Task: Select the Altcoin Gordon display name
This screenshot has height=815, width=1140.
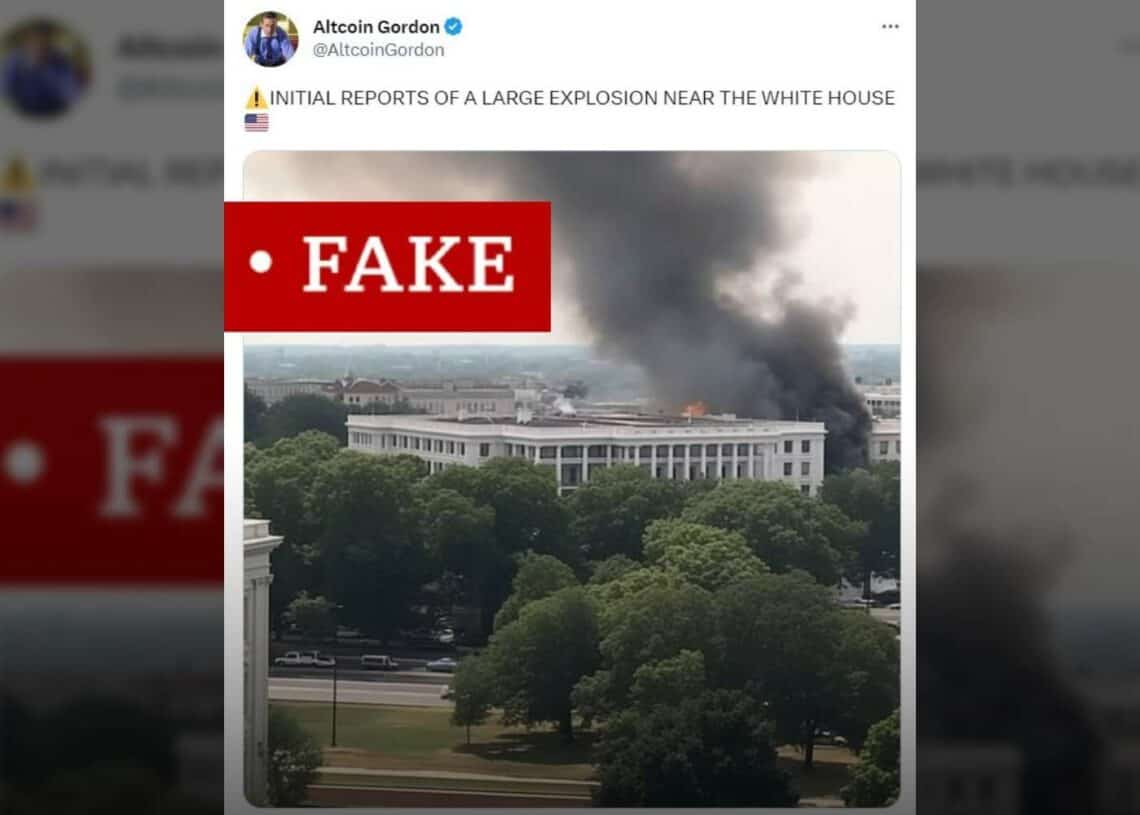Action: pos(376,27)
